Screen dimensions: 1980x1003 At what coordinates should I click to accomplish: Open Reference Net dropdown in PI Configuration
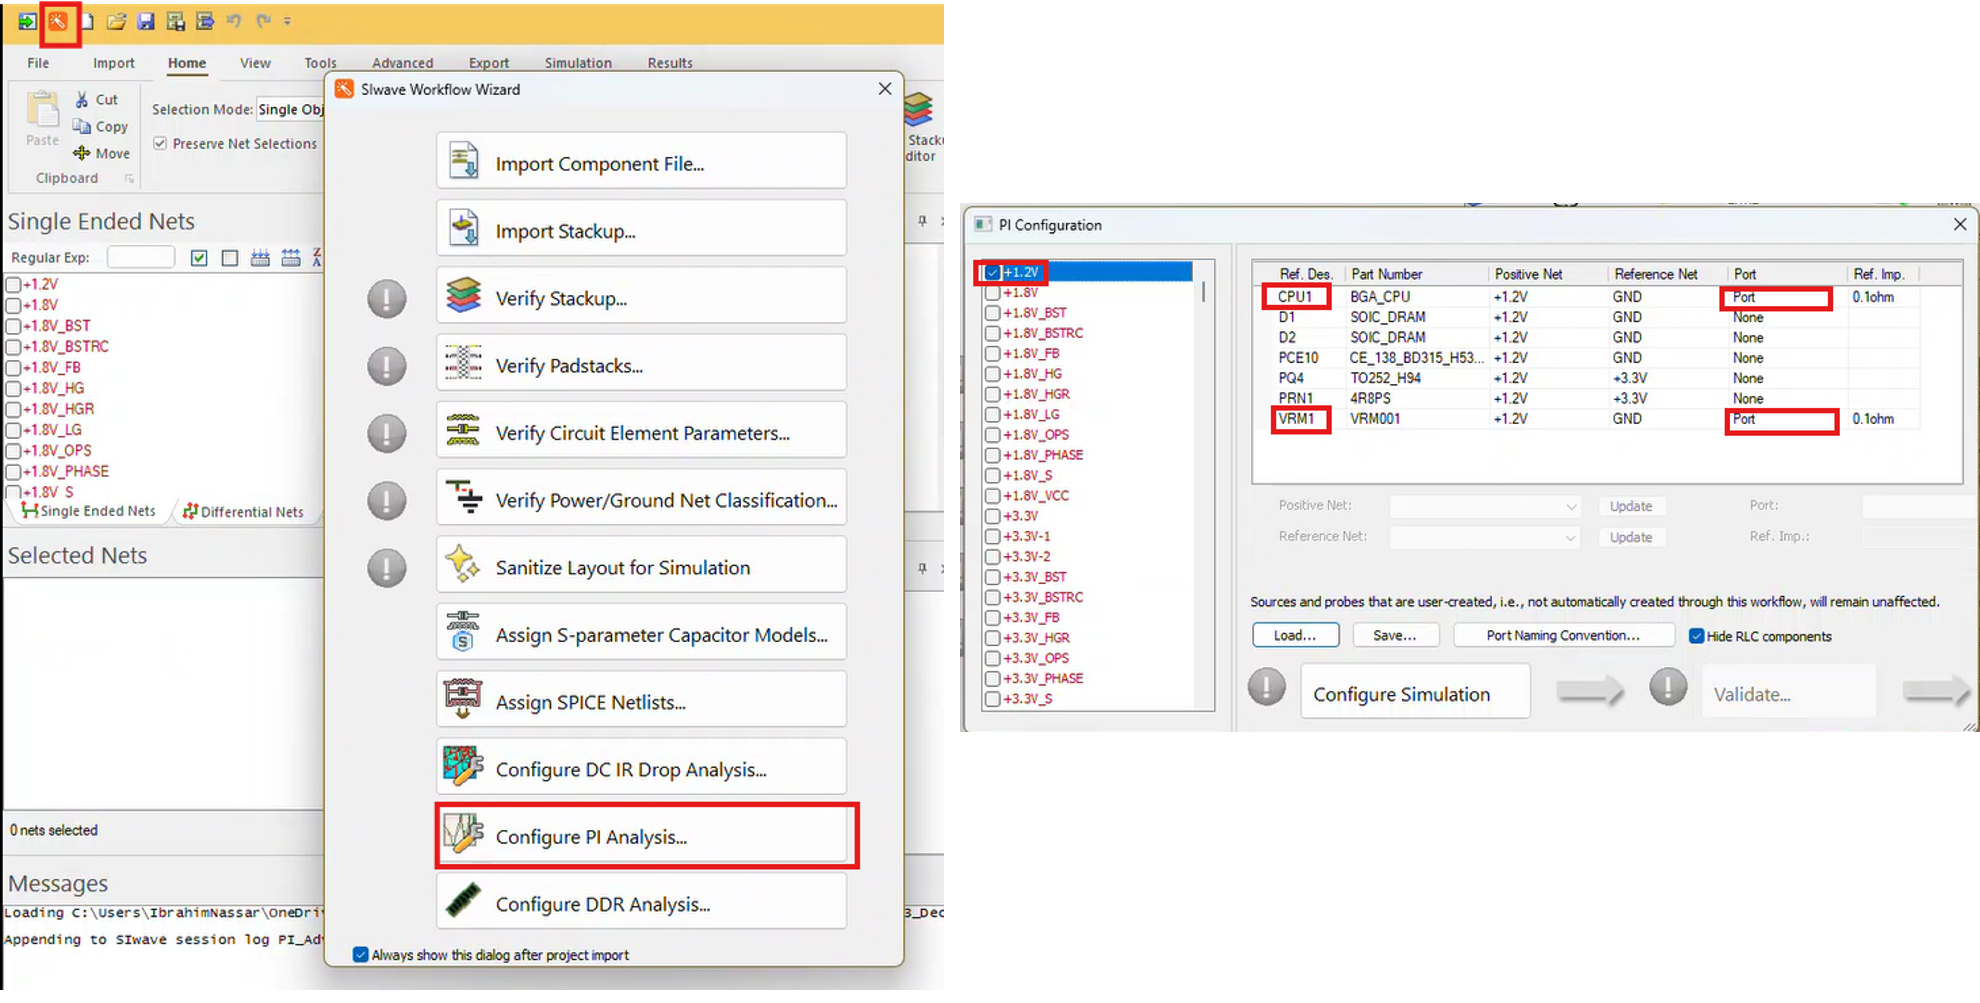1485,537
